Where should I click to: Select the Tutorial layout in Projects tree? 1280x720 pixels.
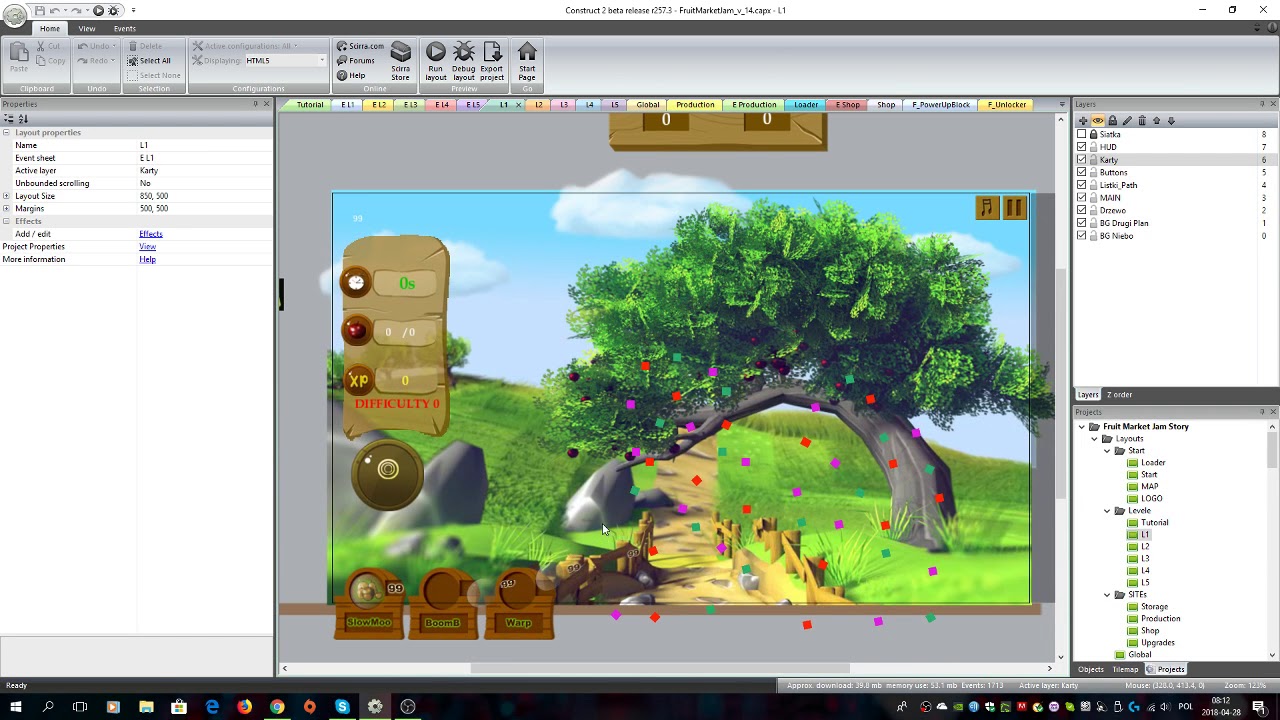[1154, 523]
